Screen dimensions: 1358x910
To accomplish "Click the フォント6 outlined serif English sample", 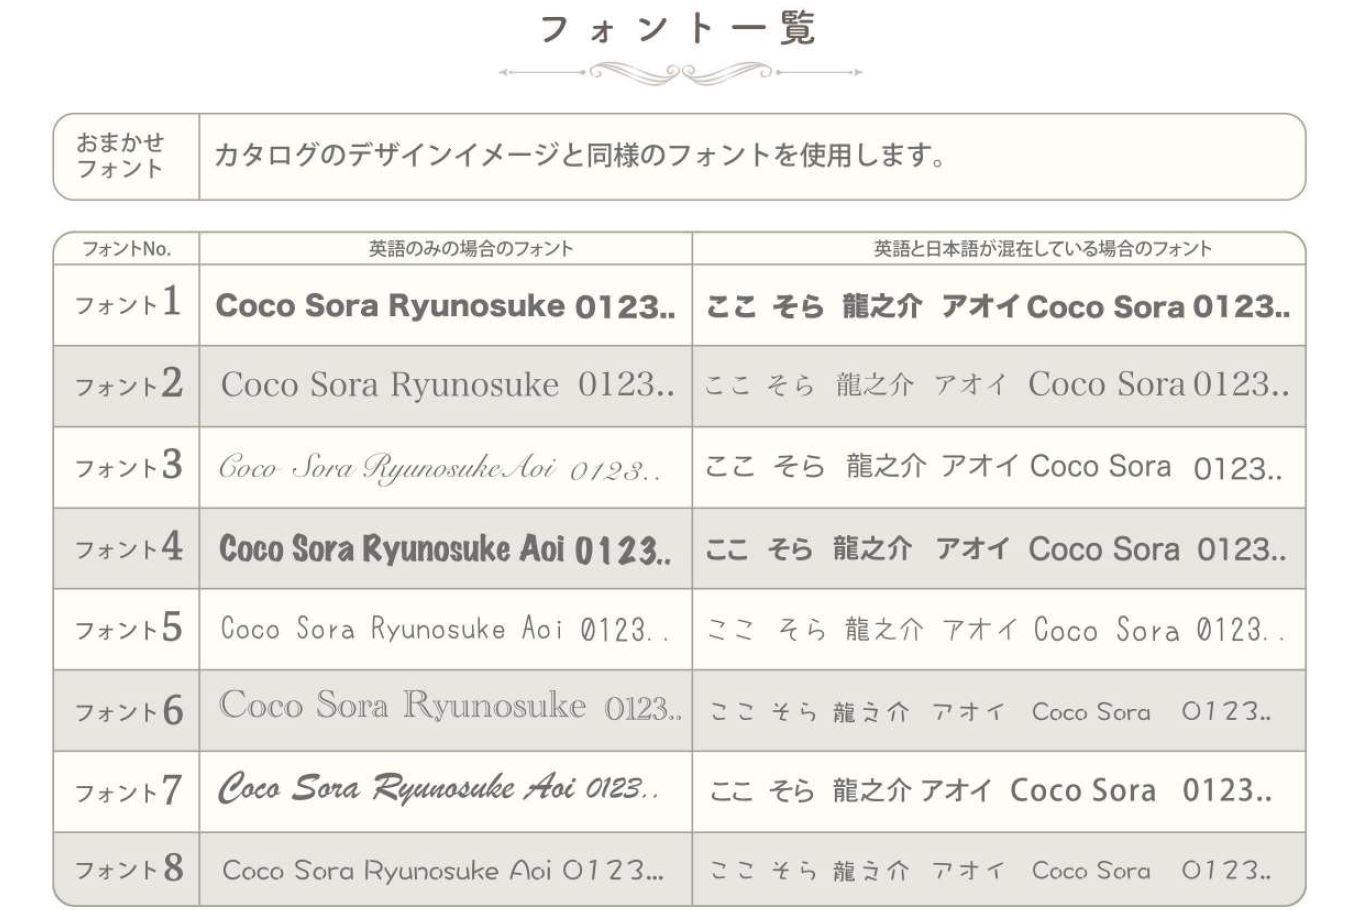I will click(450, 707).
